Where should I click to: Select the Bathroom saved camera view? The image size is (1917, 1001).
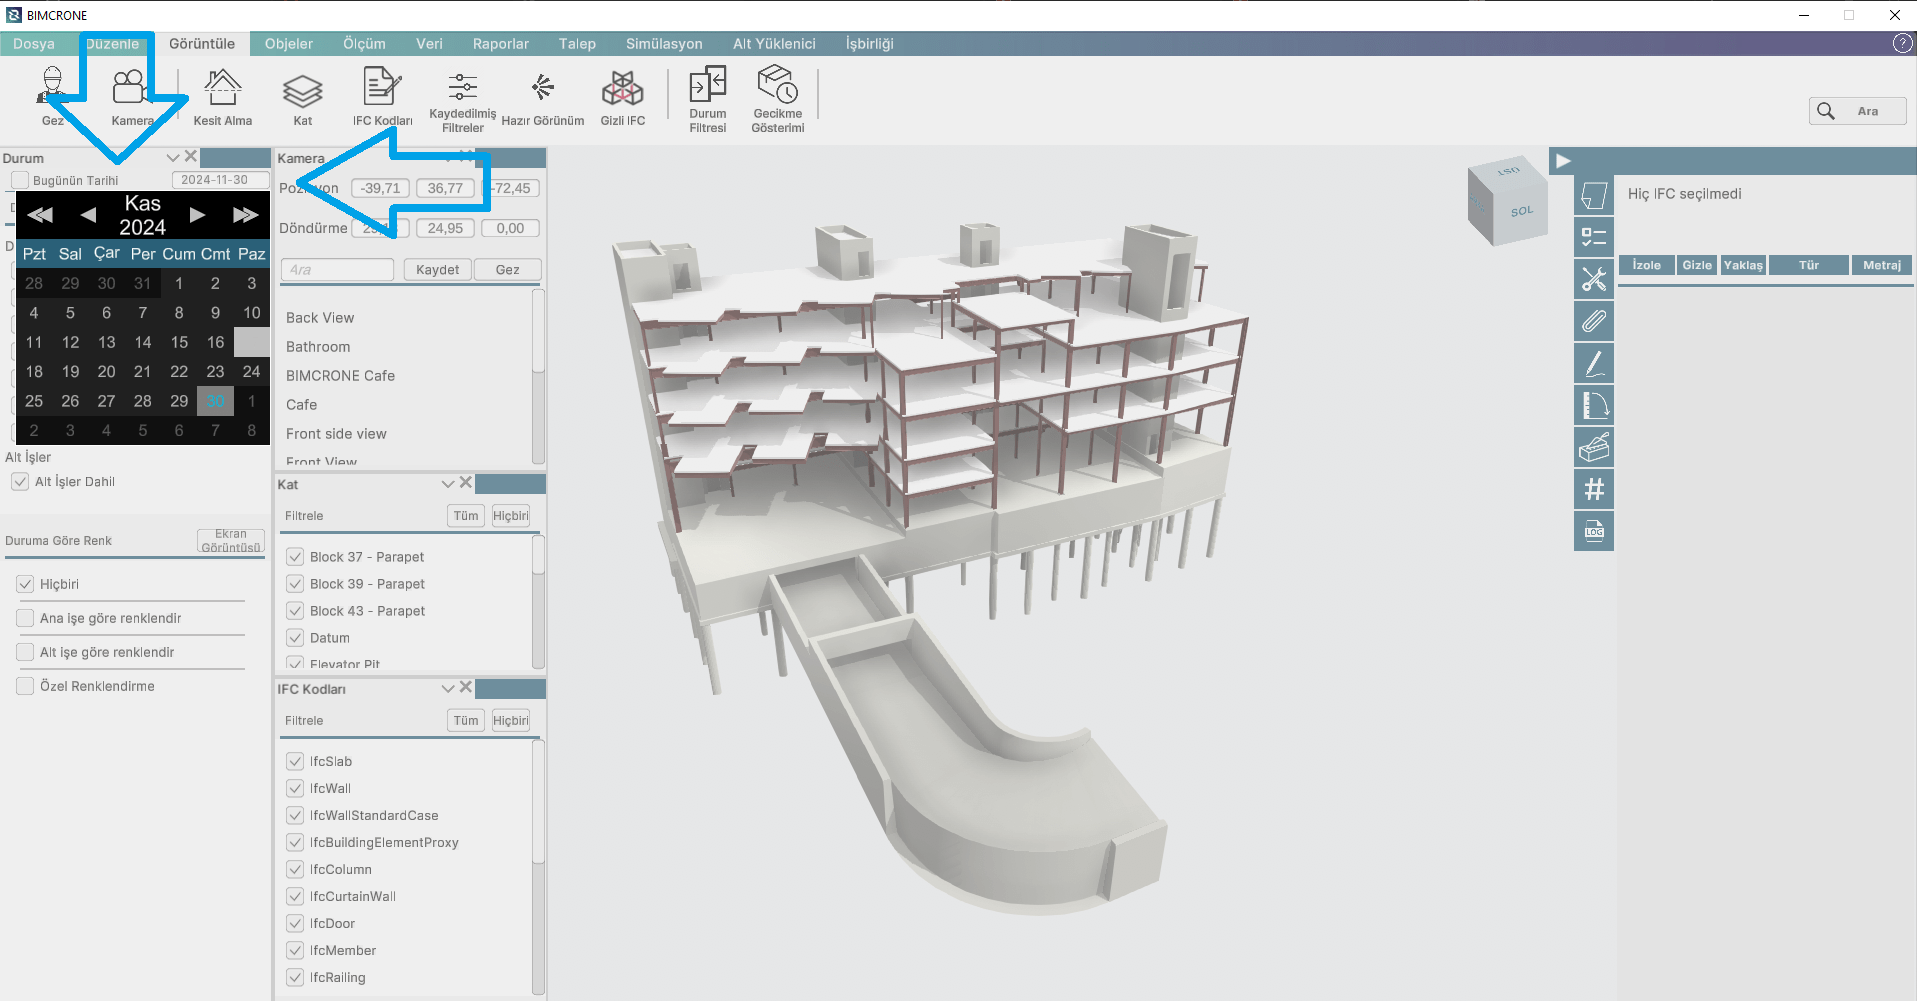click(x=318, y=347)
